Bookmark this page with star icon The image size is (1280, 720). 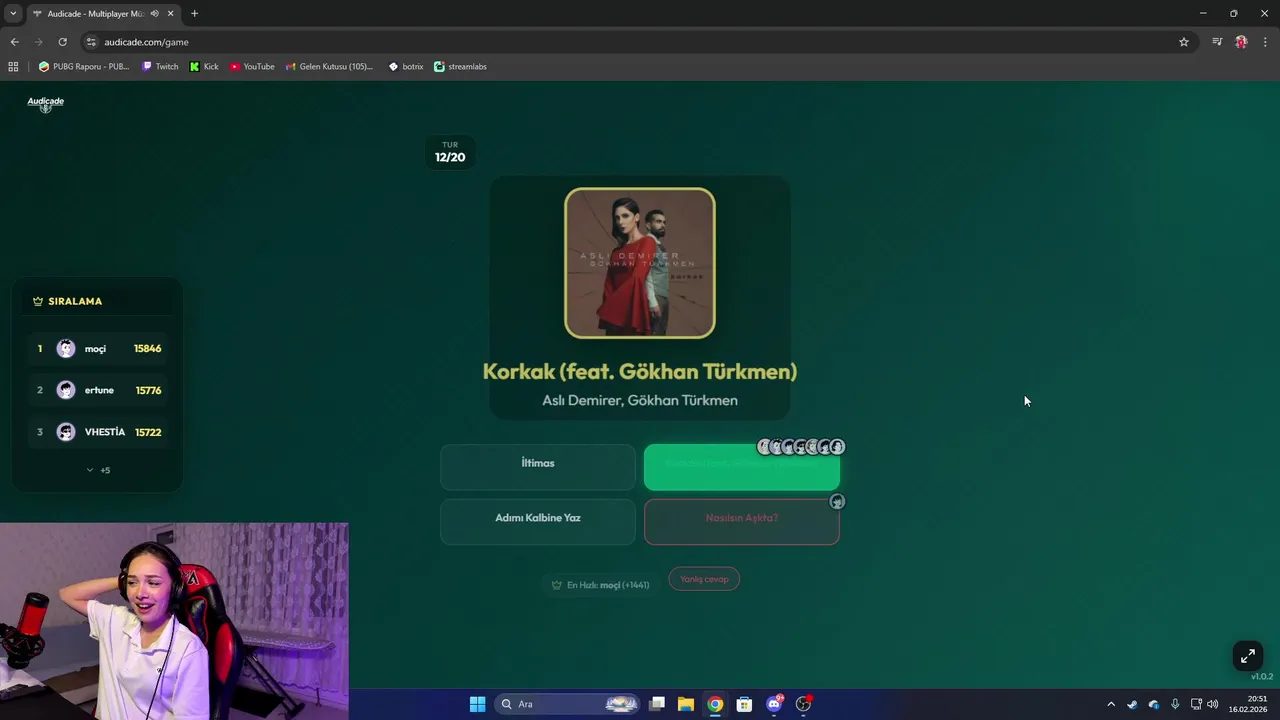pyautogui.click(x=1184, y=42)
